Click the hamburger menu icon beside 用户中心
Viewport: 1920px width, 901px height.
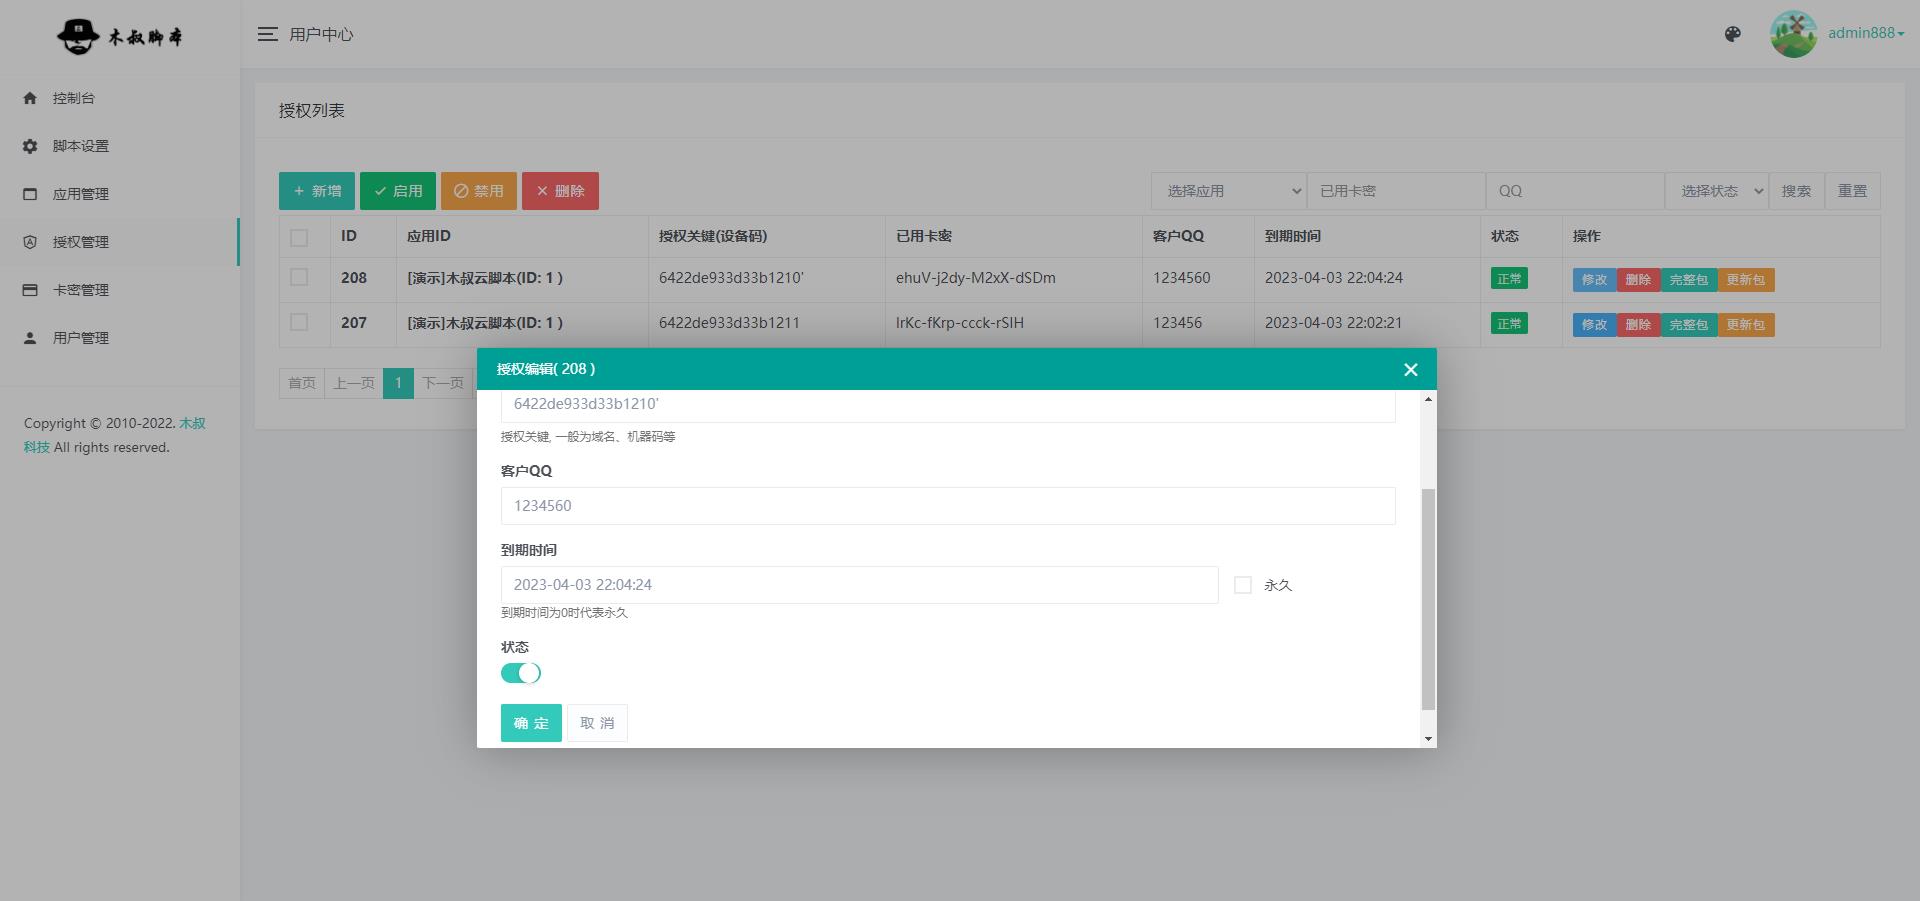click(267, 34)
